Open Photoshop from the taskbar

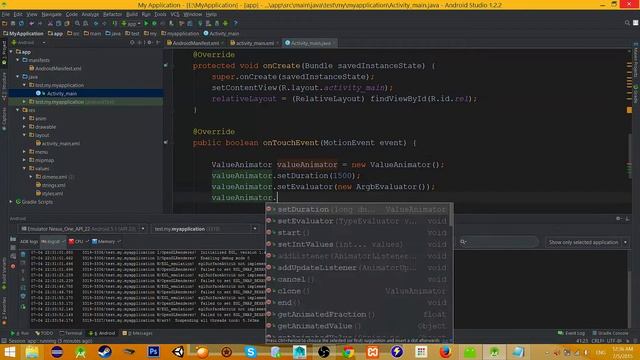point(154,352)
